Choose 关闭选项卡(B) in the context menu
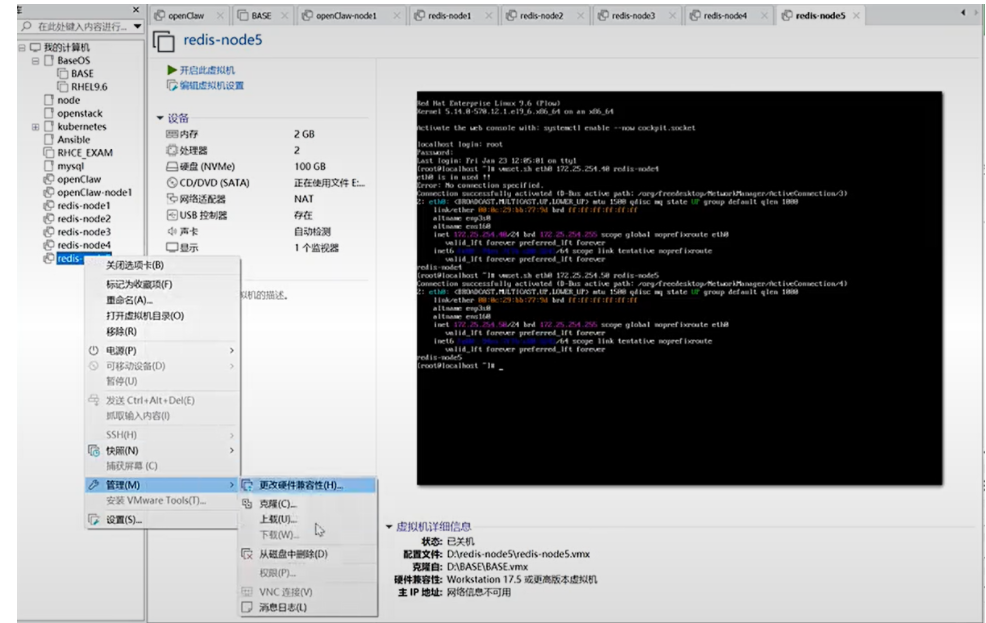This screenshot has height=623, width=986. click(x=135, y=265)
